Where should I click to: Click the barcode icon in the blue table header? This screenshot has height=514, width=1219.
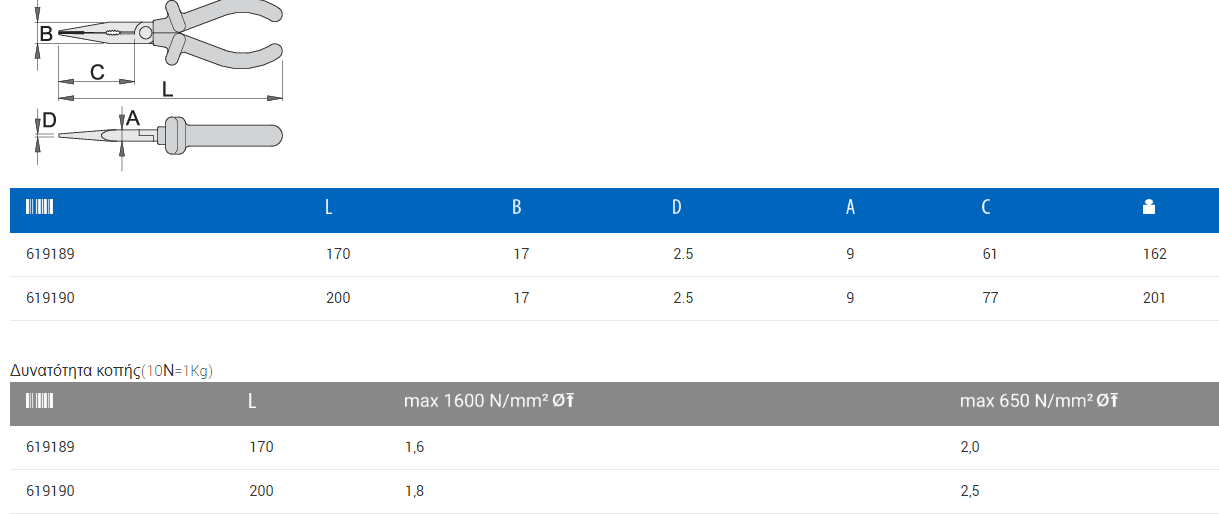(39, 207)
